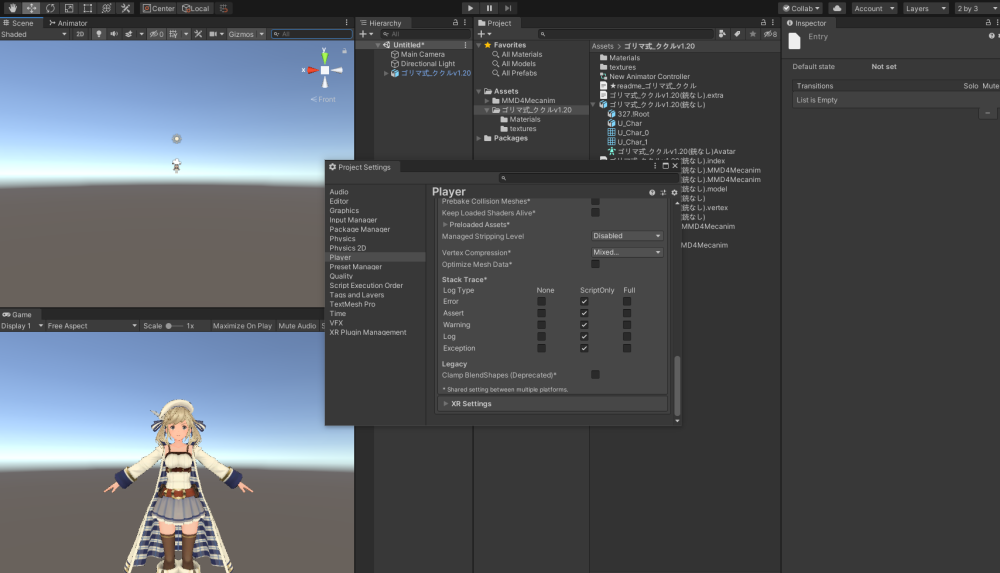This screenshot has height=573, width=1000.
Task: Click the Step frame button
Action: pyautogui.click(x=508, y=8)
